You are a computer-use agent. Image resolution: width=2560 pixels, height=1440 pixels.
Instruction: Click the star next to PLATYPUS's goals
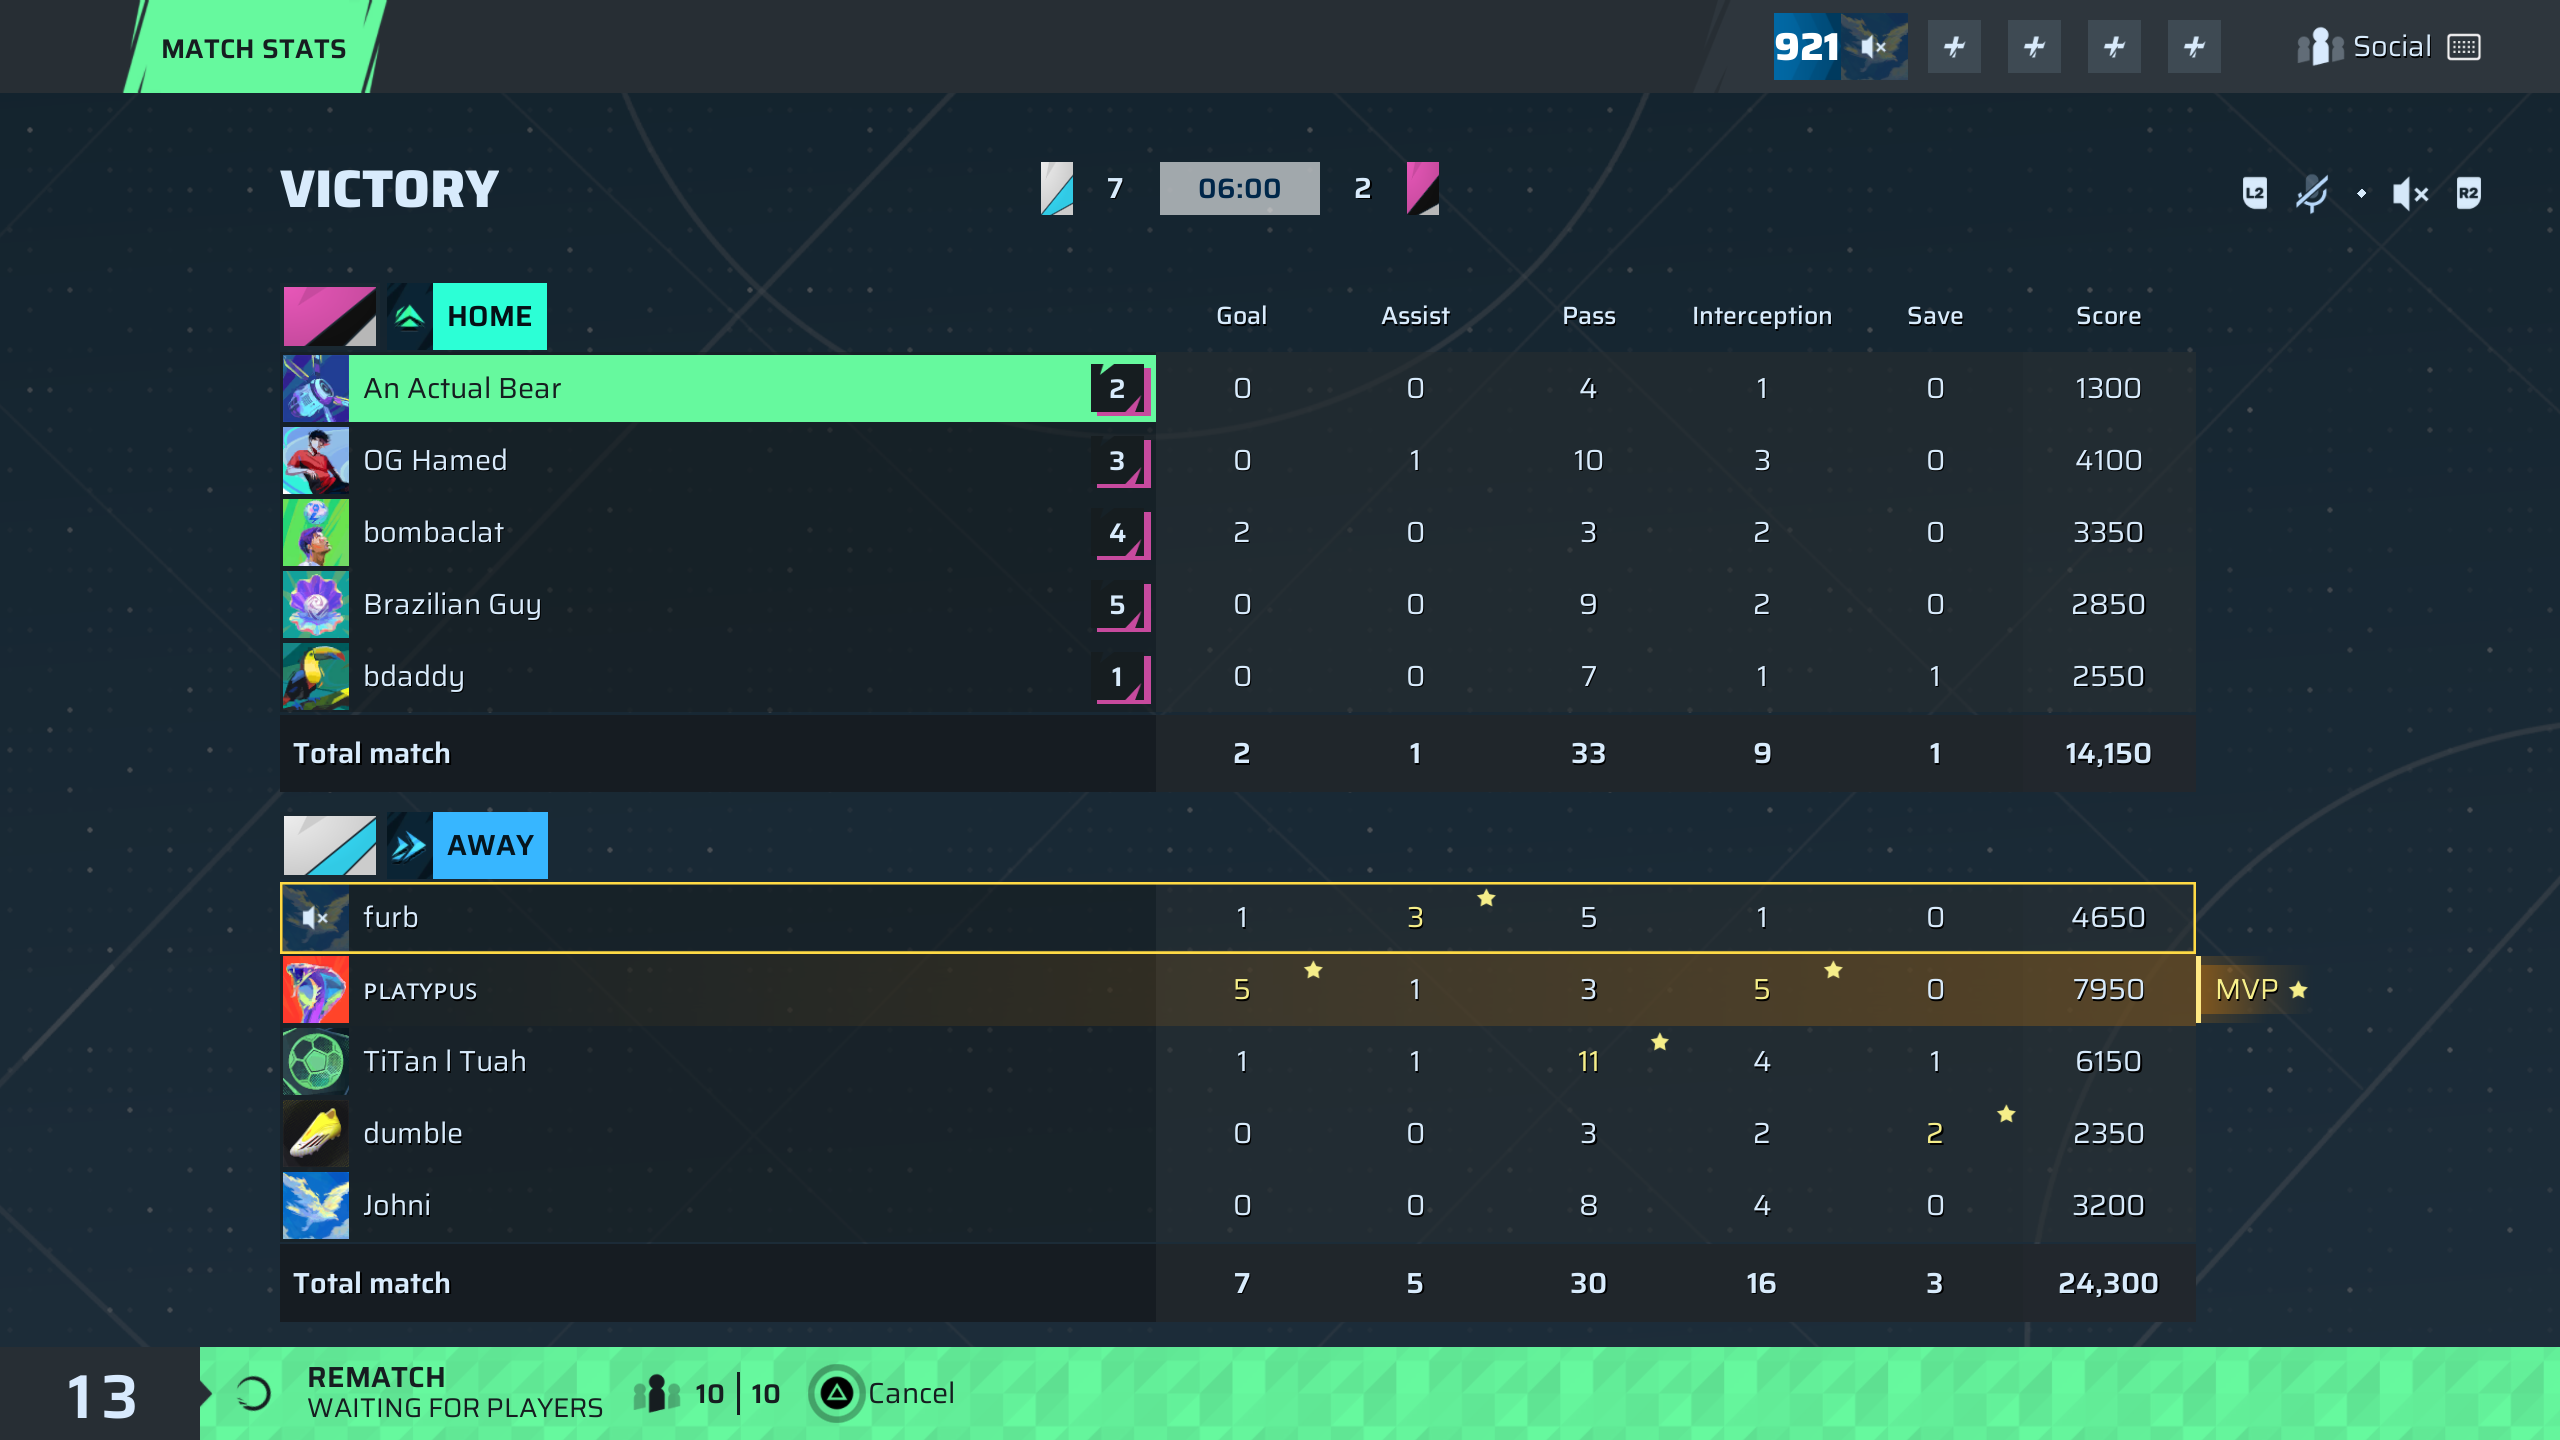[1313, 970]
